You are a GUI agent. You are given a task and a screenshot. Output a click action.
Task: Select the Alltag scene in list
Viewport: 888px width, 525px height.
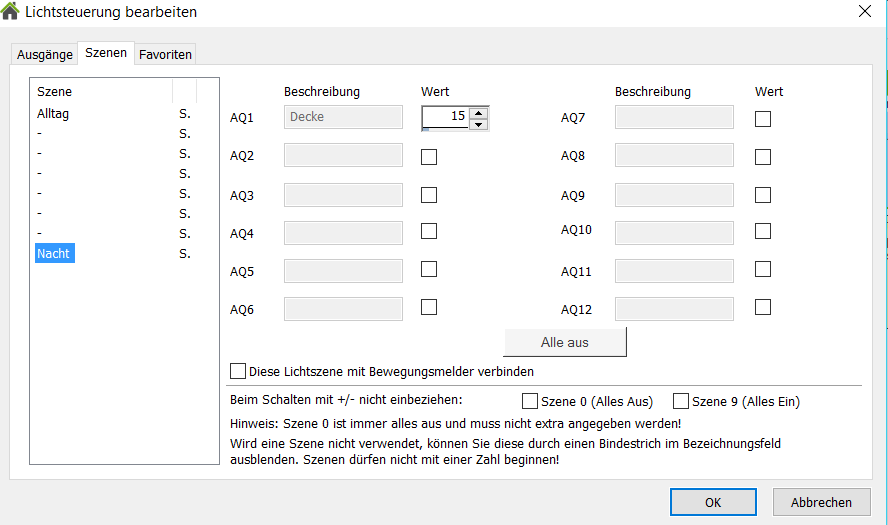53,114
